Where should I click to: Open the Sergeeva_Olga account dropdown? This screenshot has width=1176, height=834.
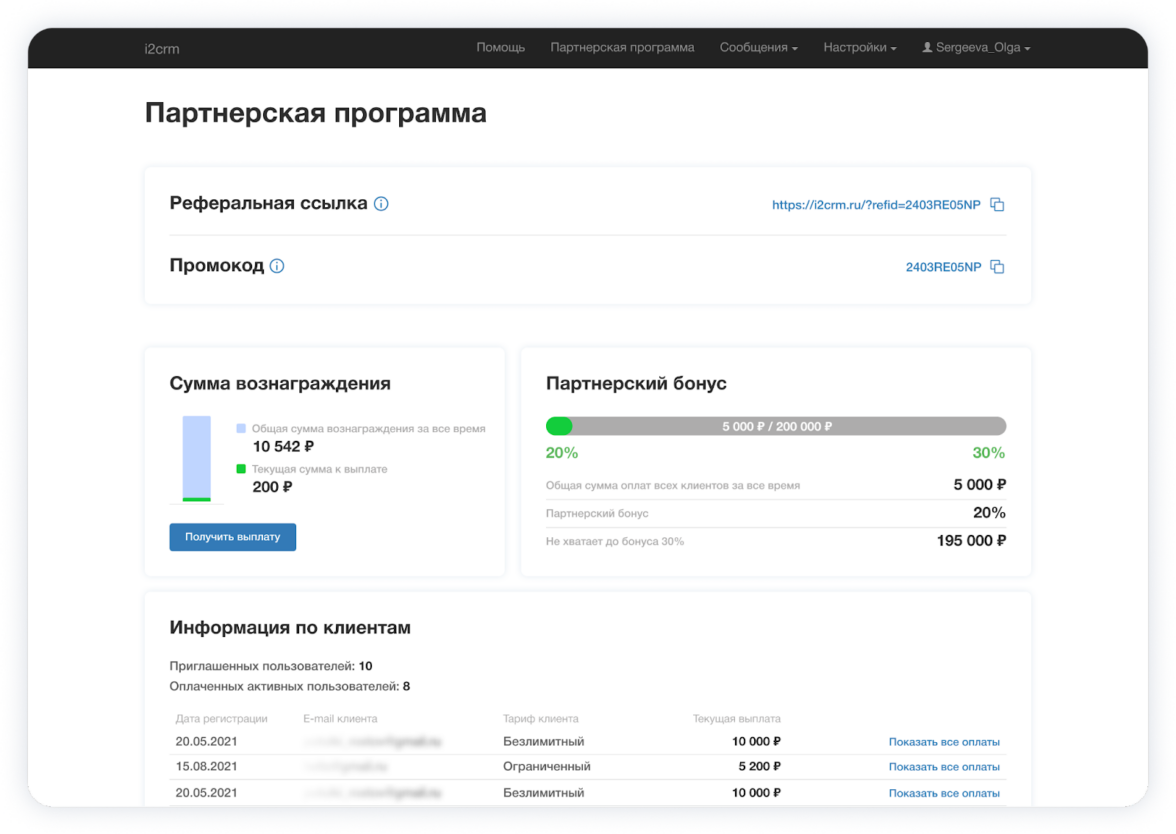tap(982, 48)
